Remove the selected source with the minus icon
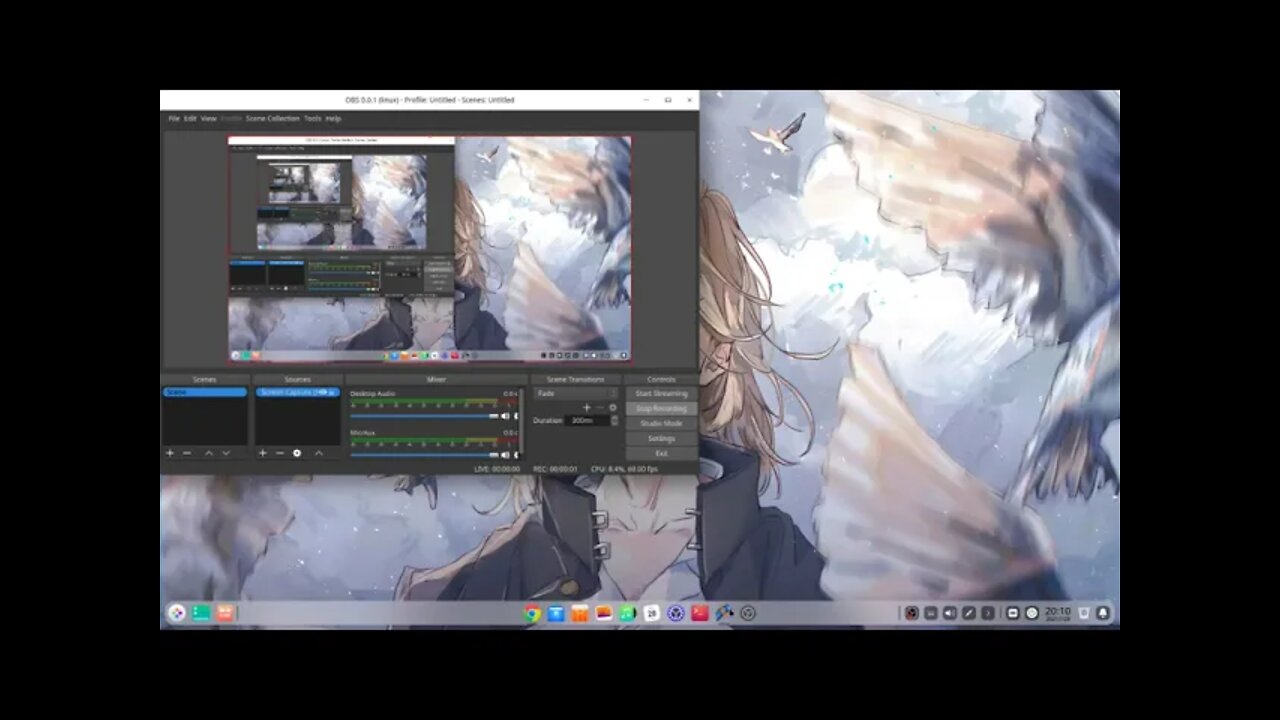Screen dimensions: 1280x720 coord(280,453)
